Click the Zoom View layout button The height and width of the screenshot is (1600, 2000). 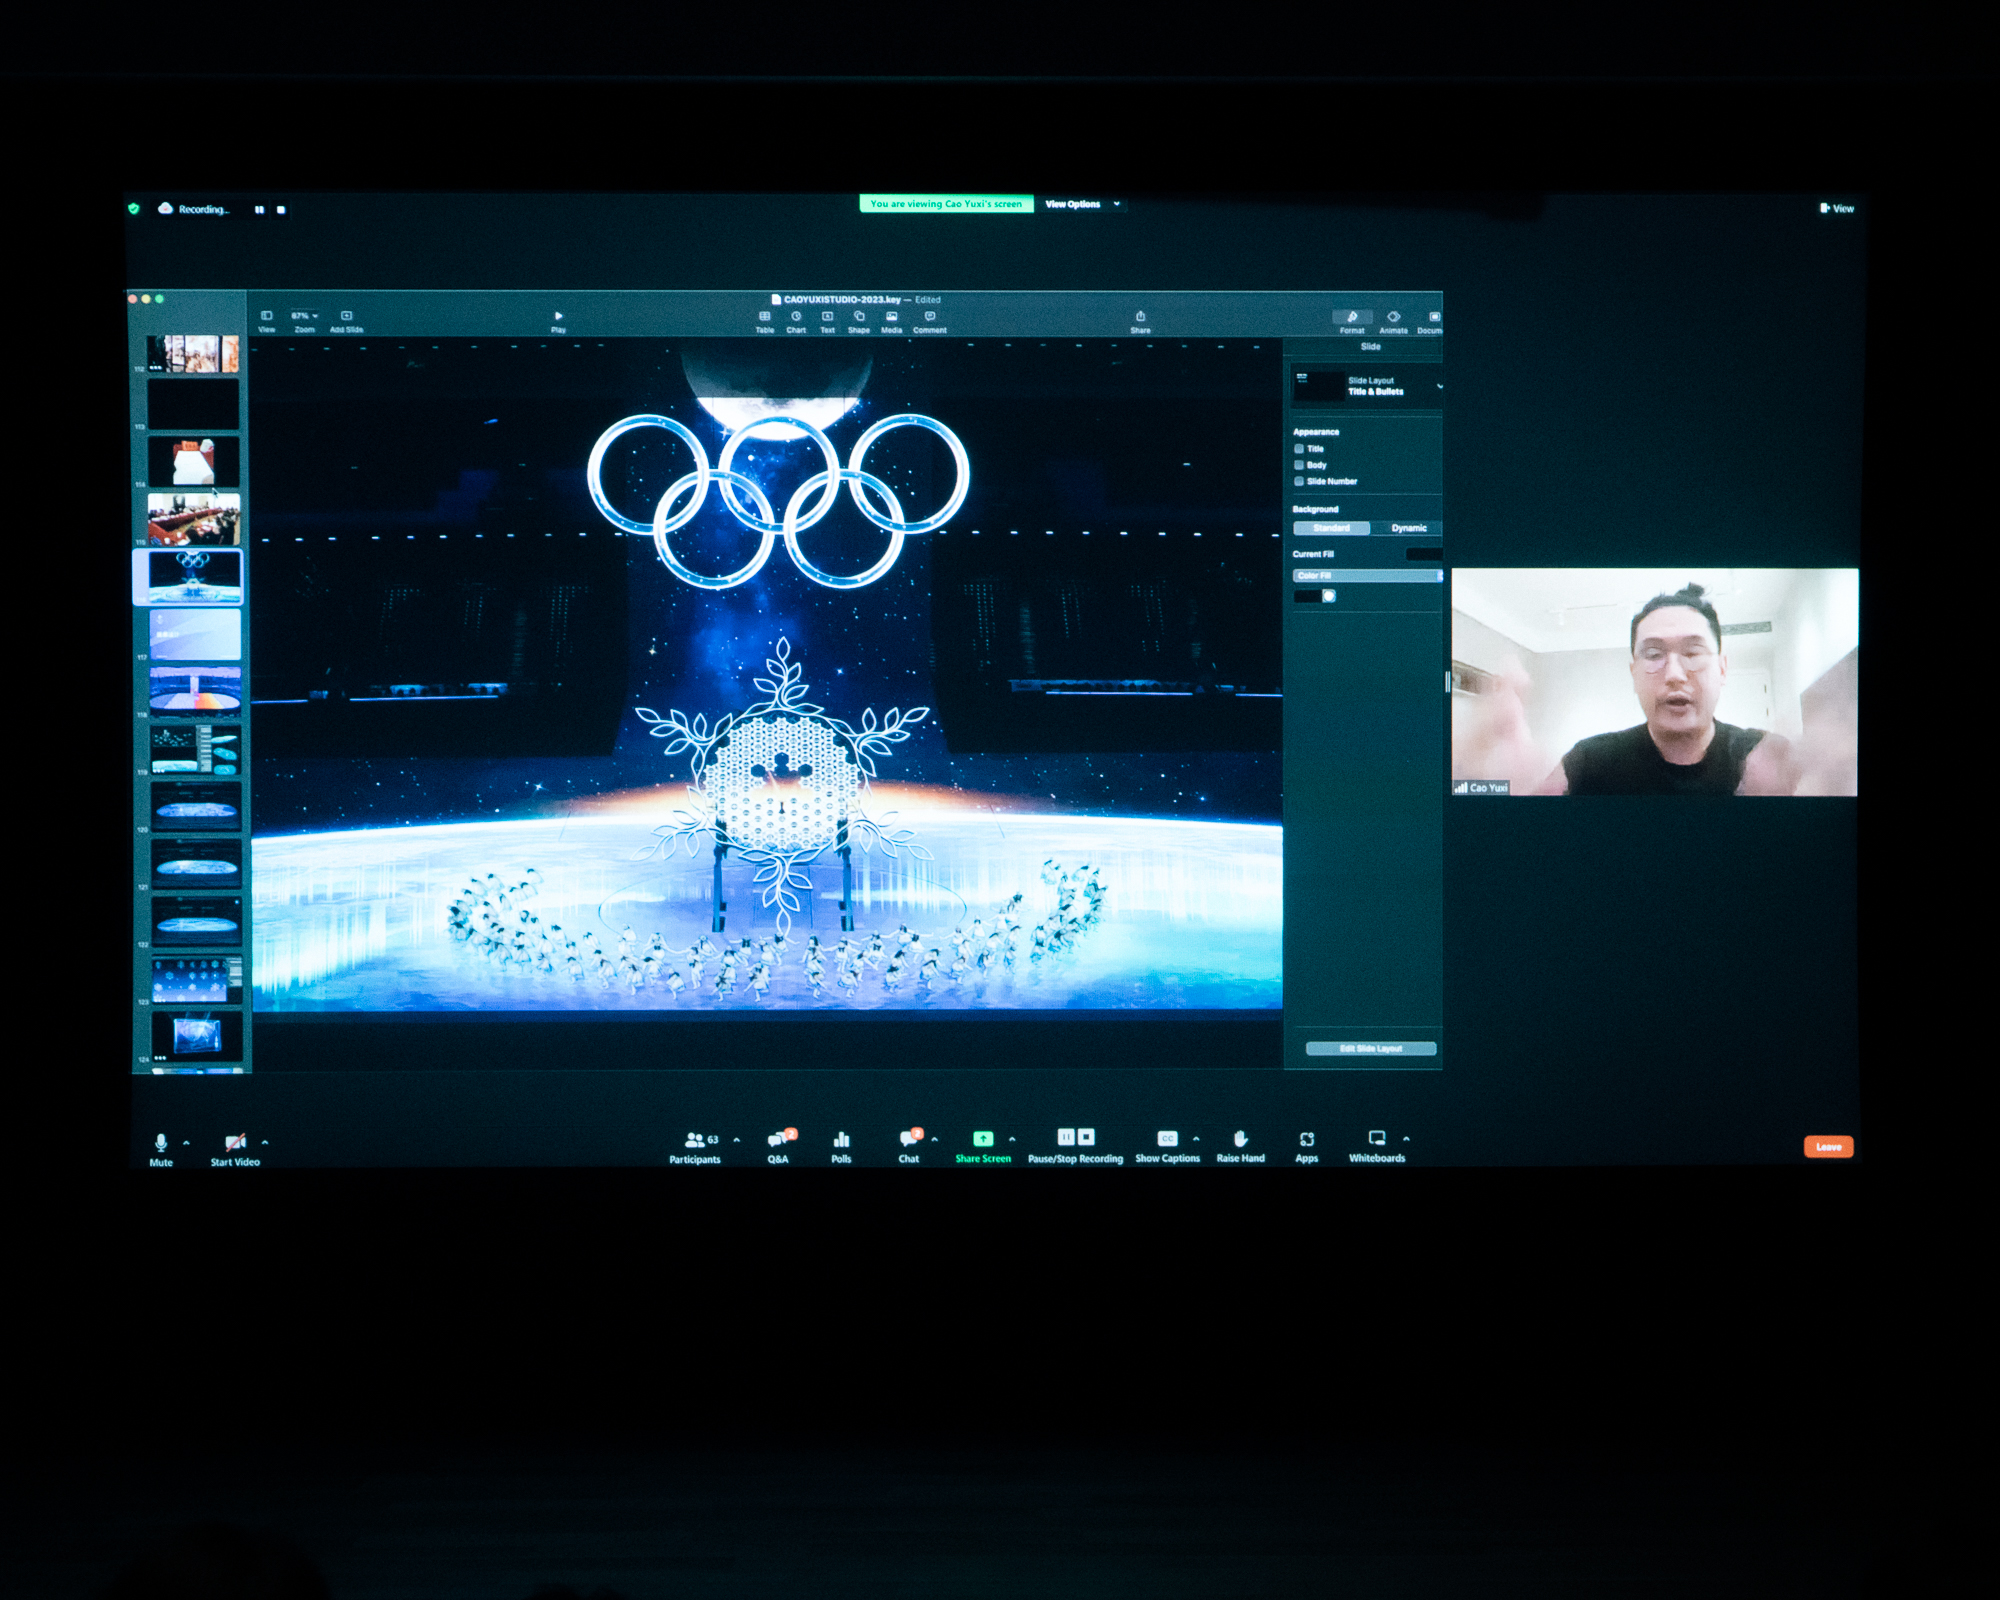tap(1837, 208)
